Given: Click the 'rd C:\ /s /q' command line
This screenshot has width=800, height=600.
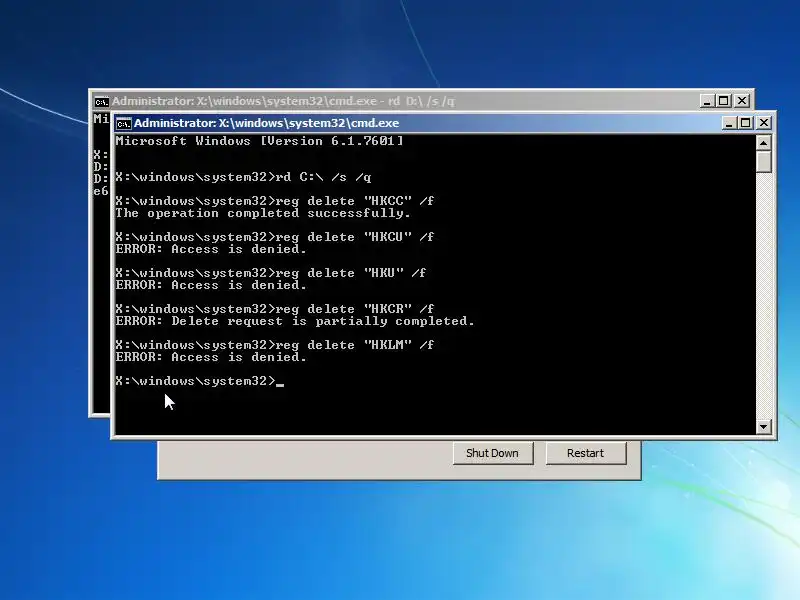Looking at the screenshot, I should [x=243, y=177].
